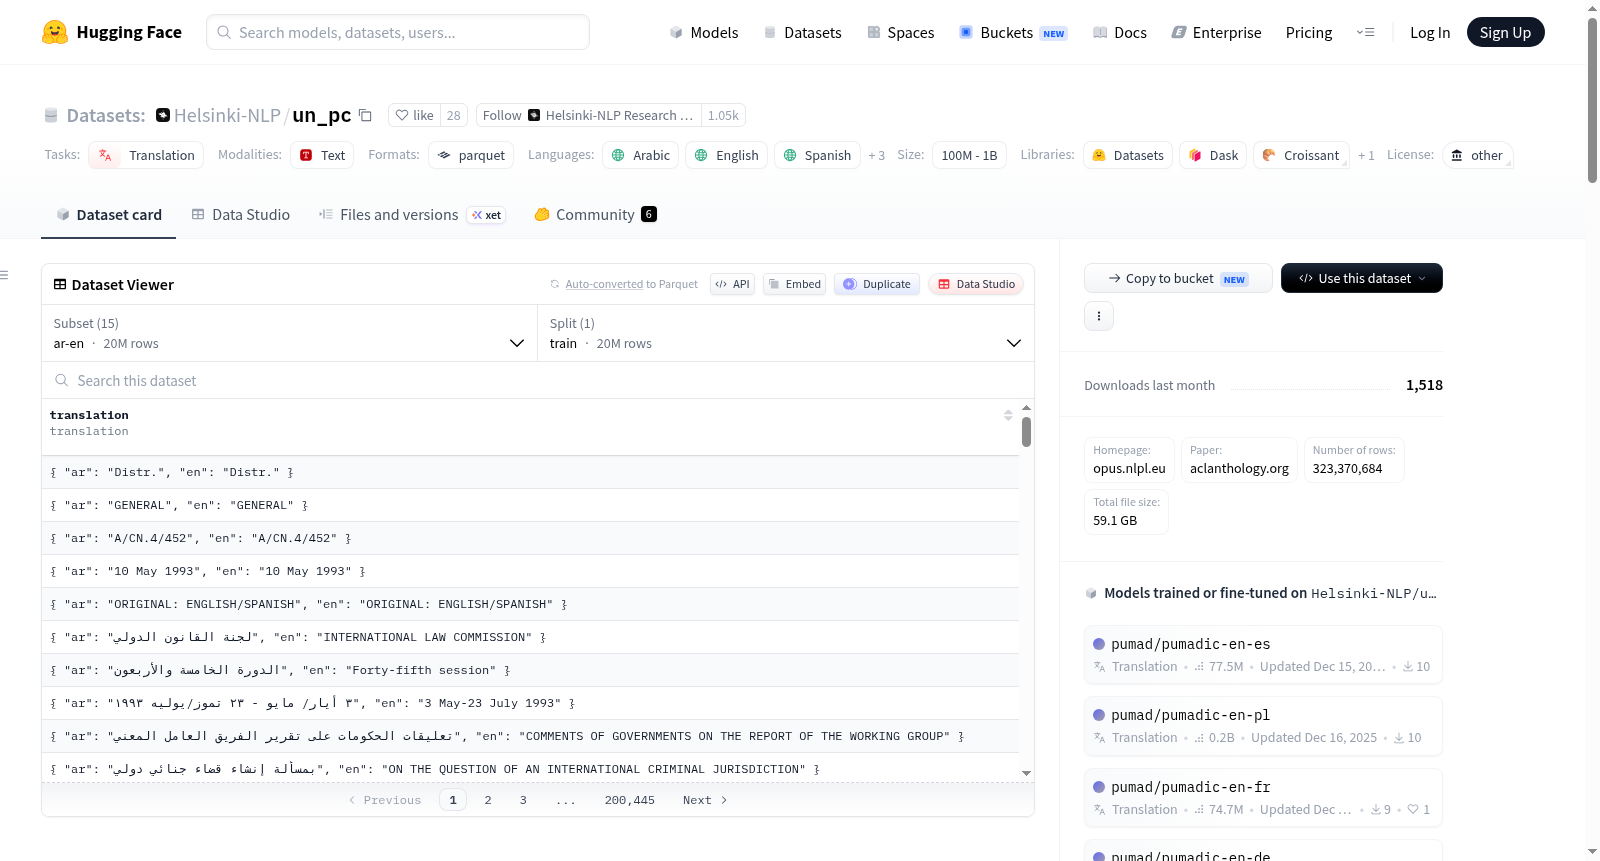Open the Docs navigation link
The width and height of the screenshot is (1600, 861).
pyautogui.click(x=1119, y=33)
